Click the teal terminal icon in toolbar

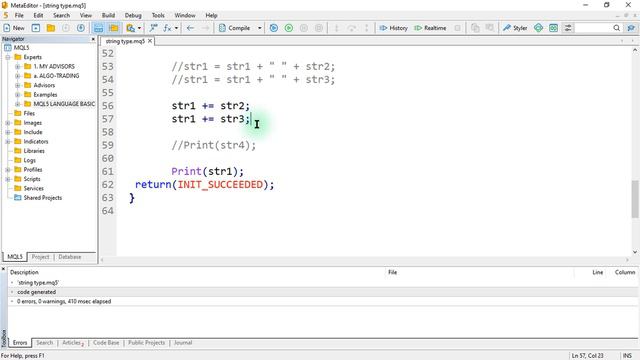[x=553, y=28]
